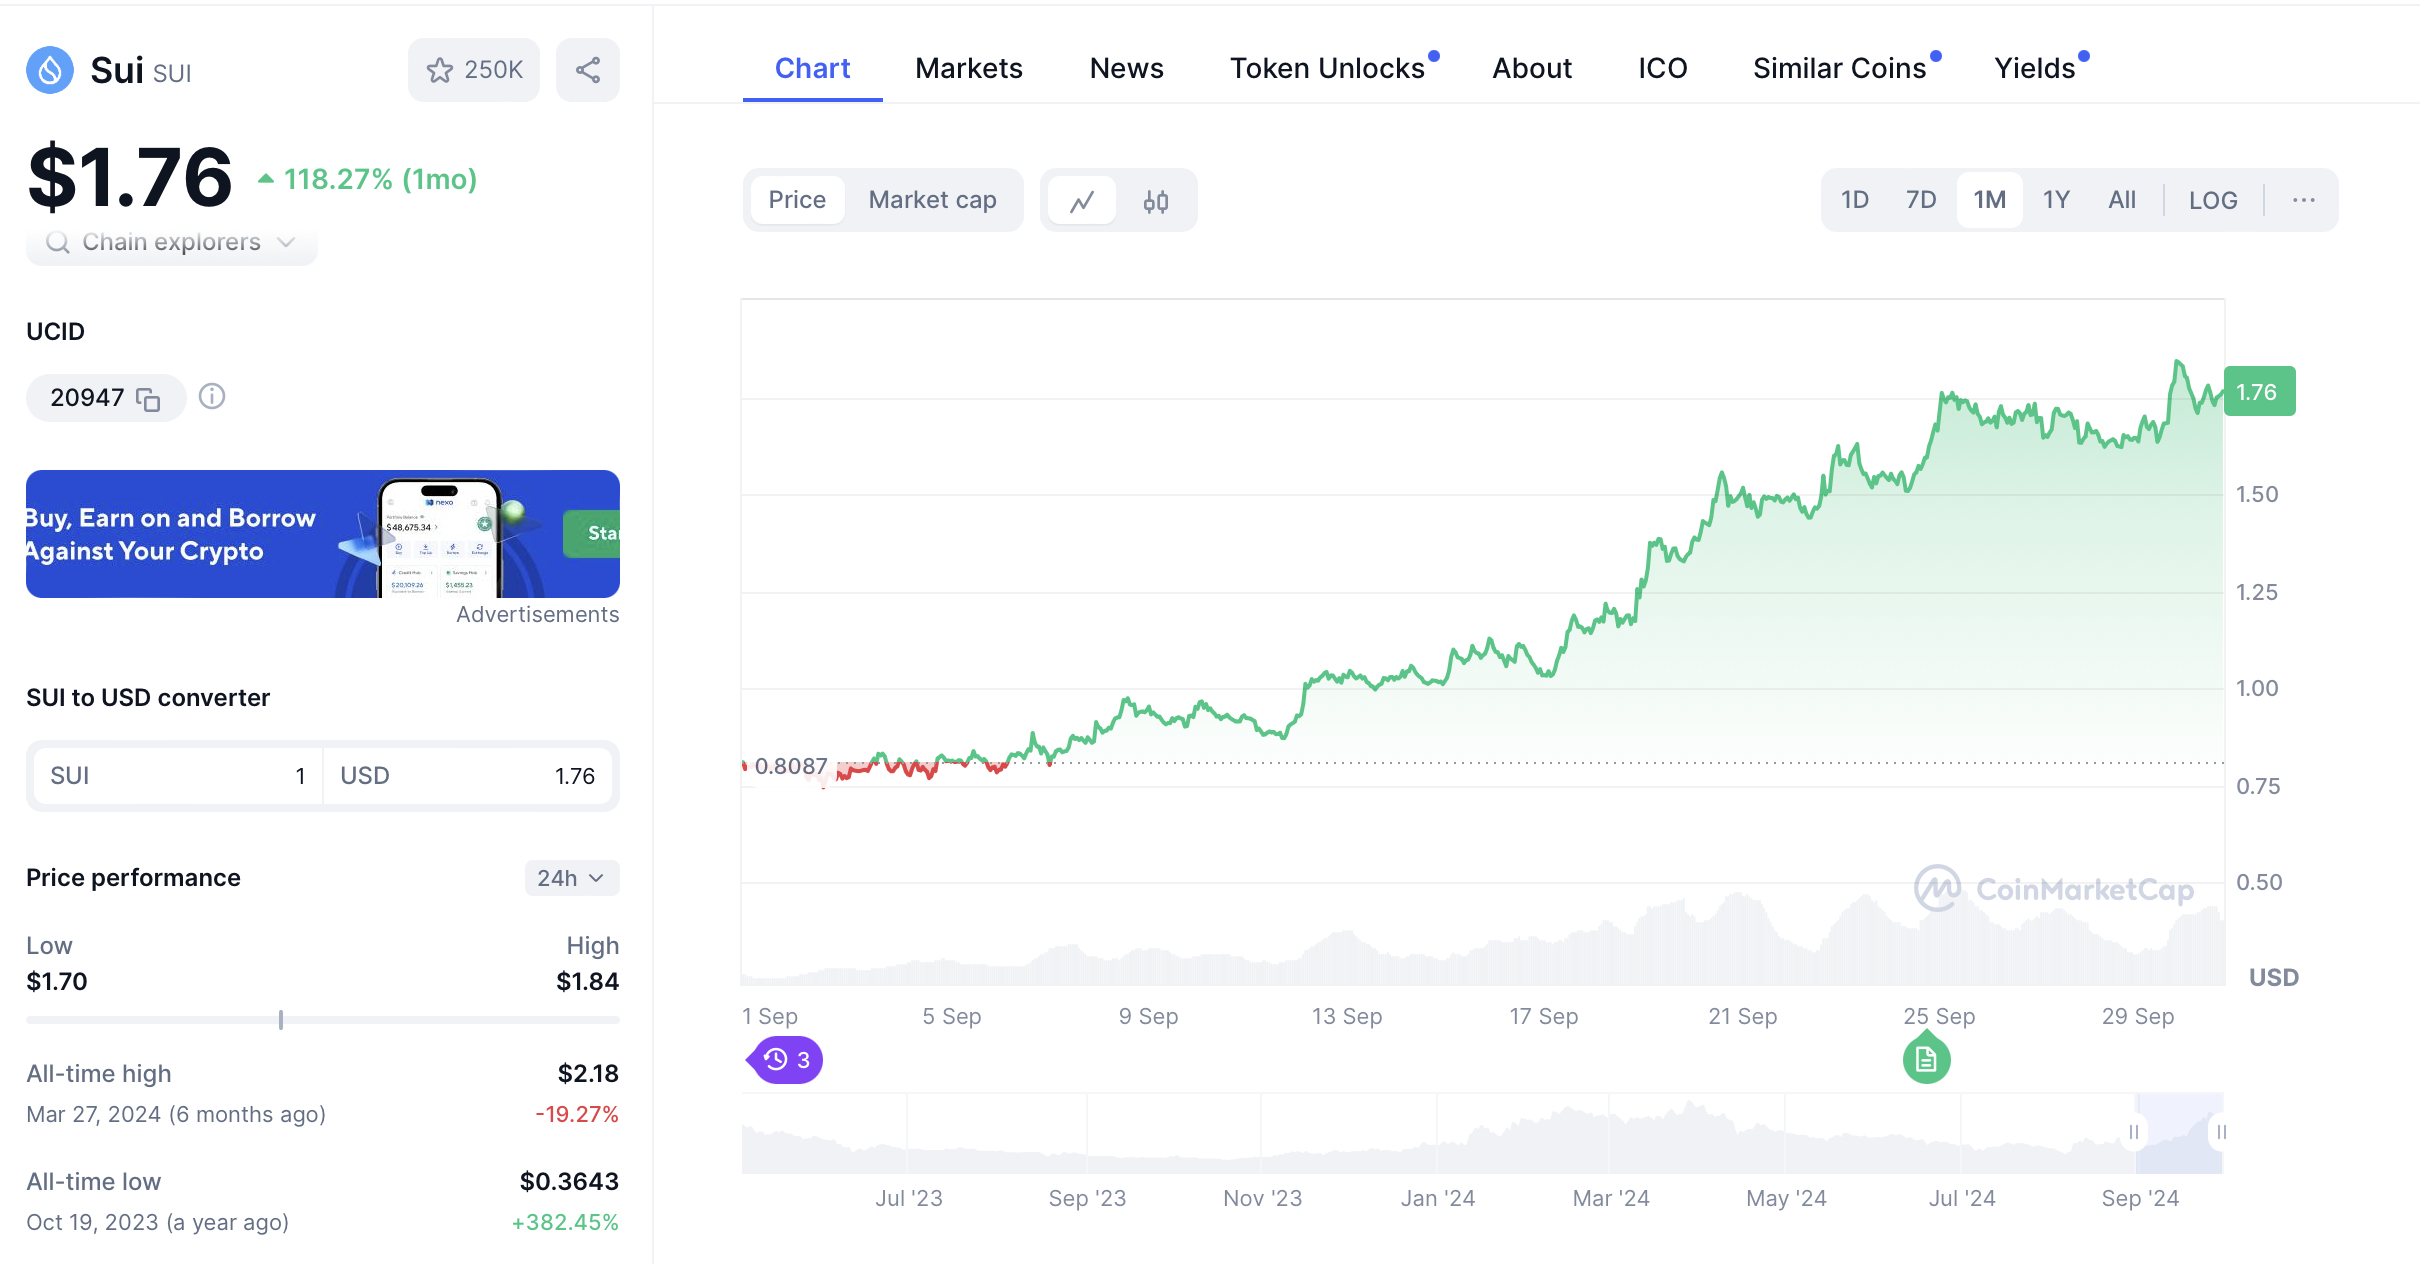The height and width of the screenshot is (1264, 2420).
Task: Expand the Chain explorers dropdown
Action: 172,243
